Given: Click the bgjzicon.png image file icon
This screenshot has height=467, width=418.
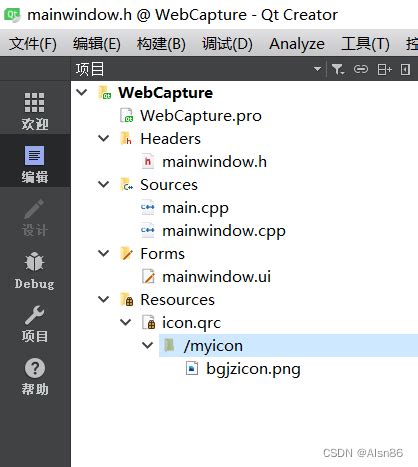Looking at the screenshot, I should [192, 368].
